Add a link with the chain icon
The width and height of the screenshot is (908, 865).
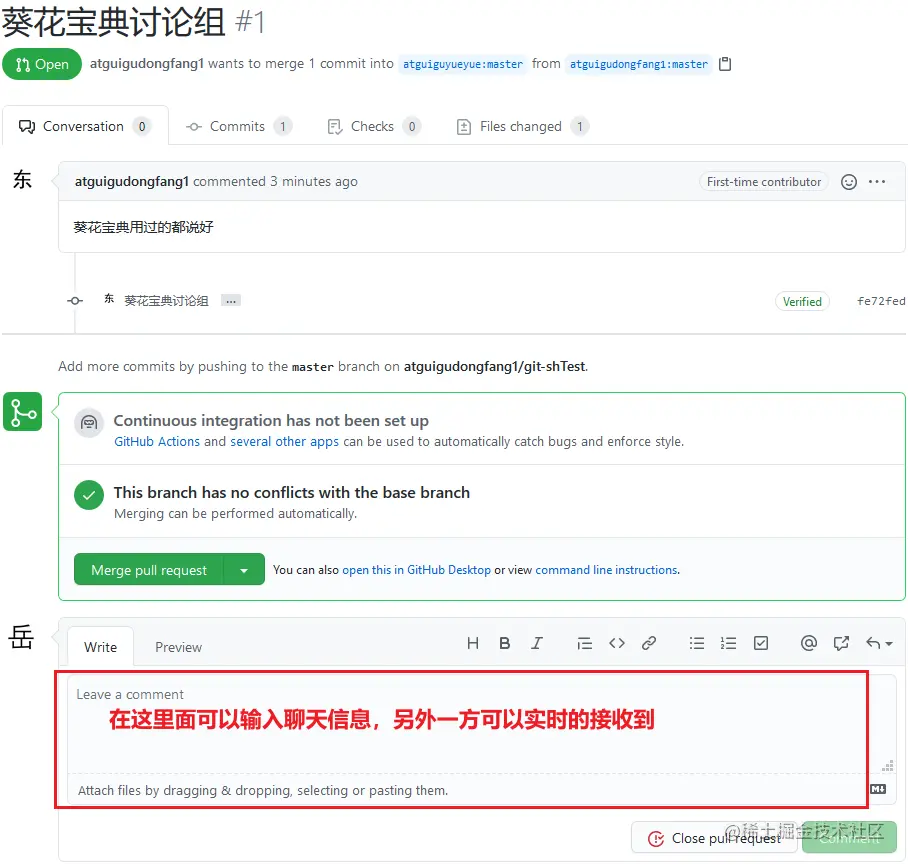[x=649, y=643]
